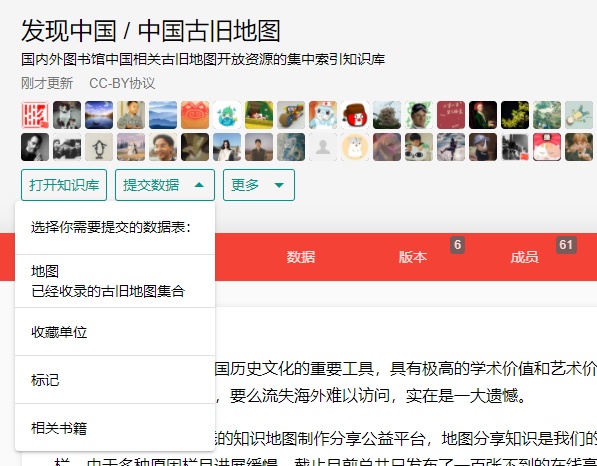The height and width of the screenshot is (466, 597).
Task: Choose 地图 data table from the menu
Action: pos(115,281)
